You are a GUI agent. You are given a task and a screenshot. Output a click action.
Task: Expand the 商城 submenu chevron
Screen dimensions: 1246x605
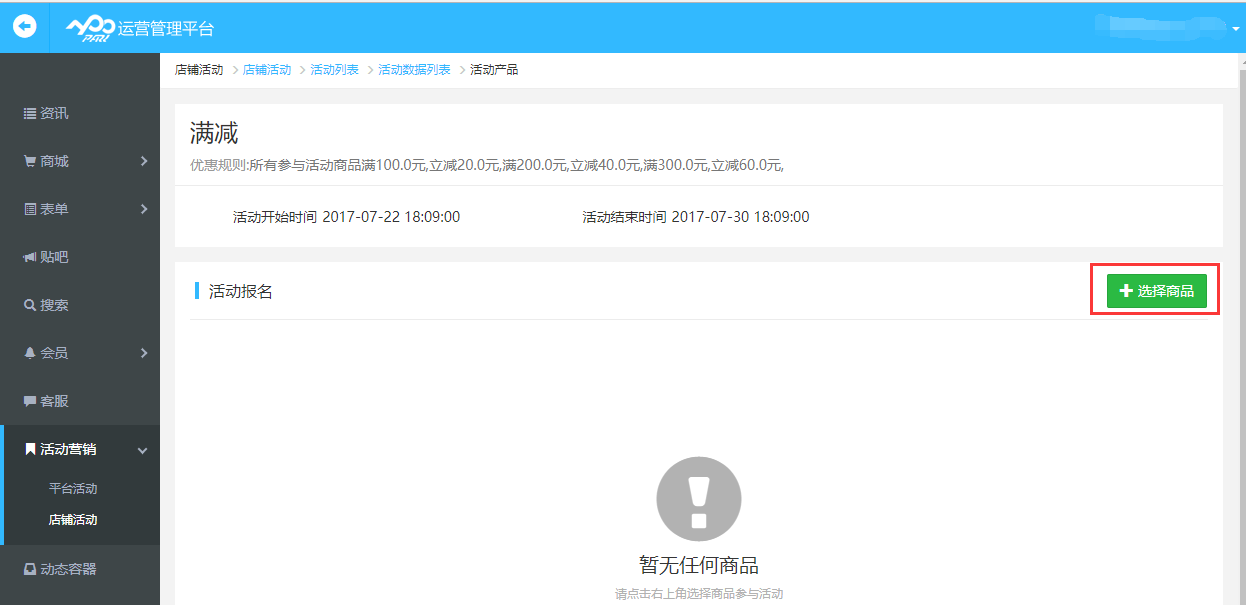coord(143,160)
